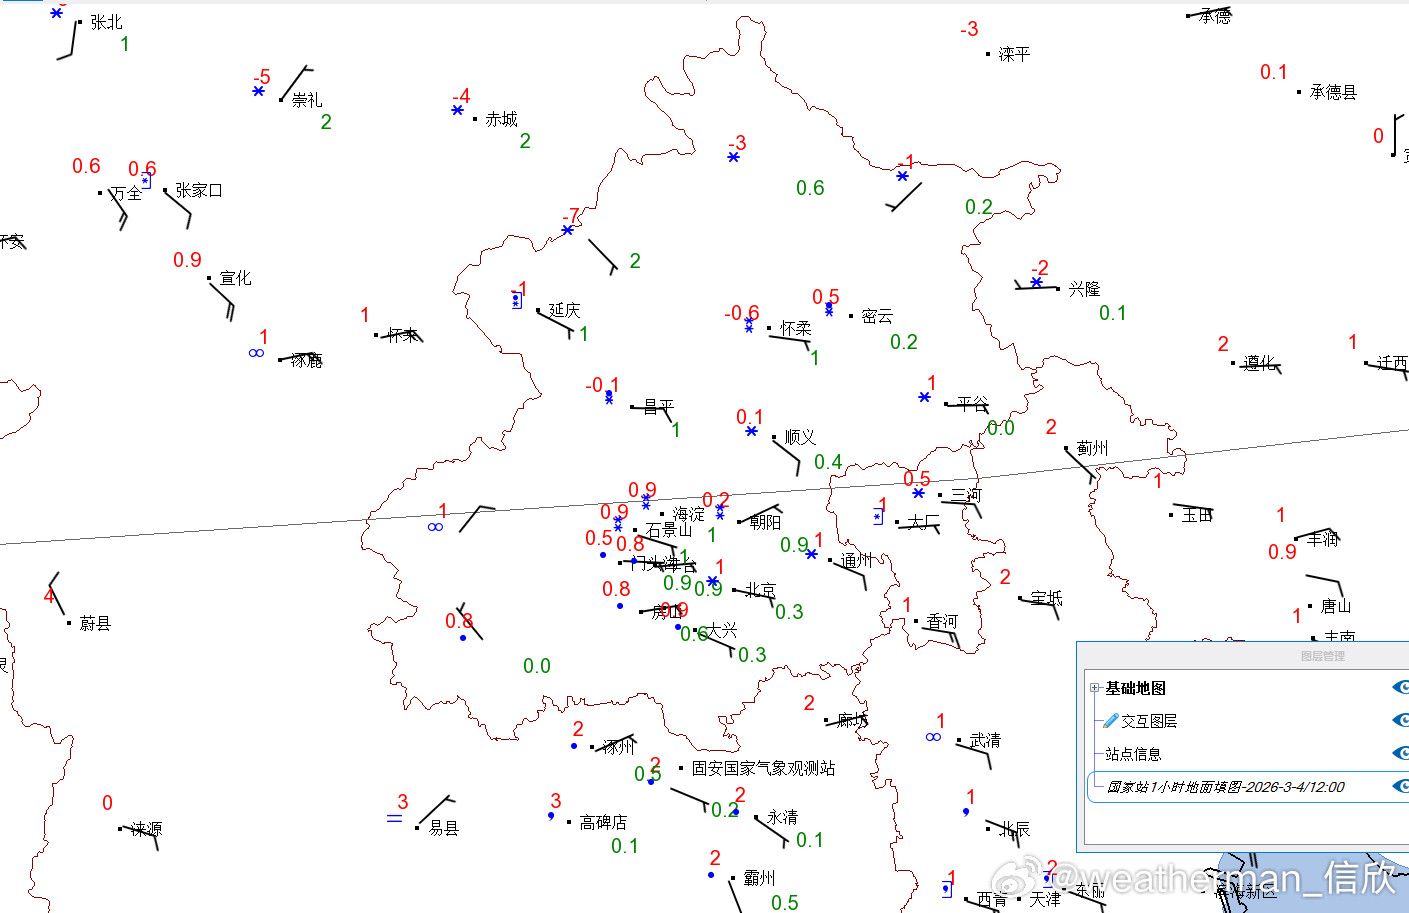Click the snow symbol near 三河 station
This screenshot has width=1409, height=913.
917,493
